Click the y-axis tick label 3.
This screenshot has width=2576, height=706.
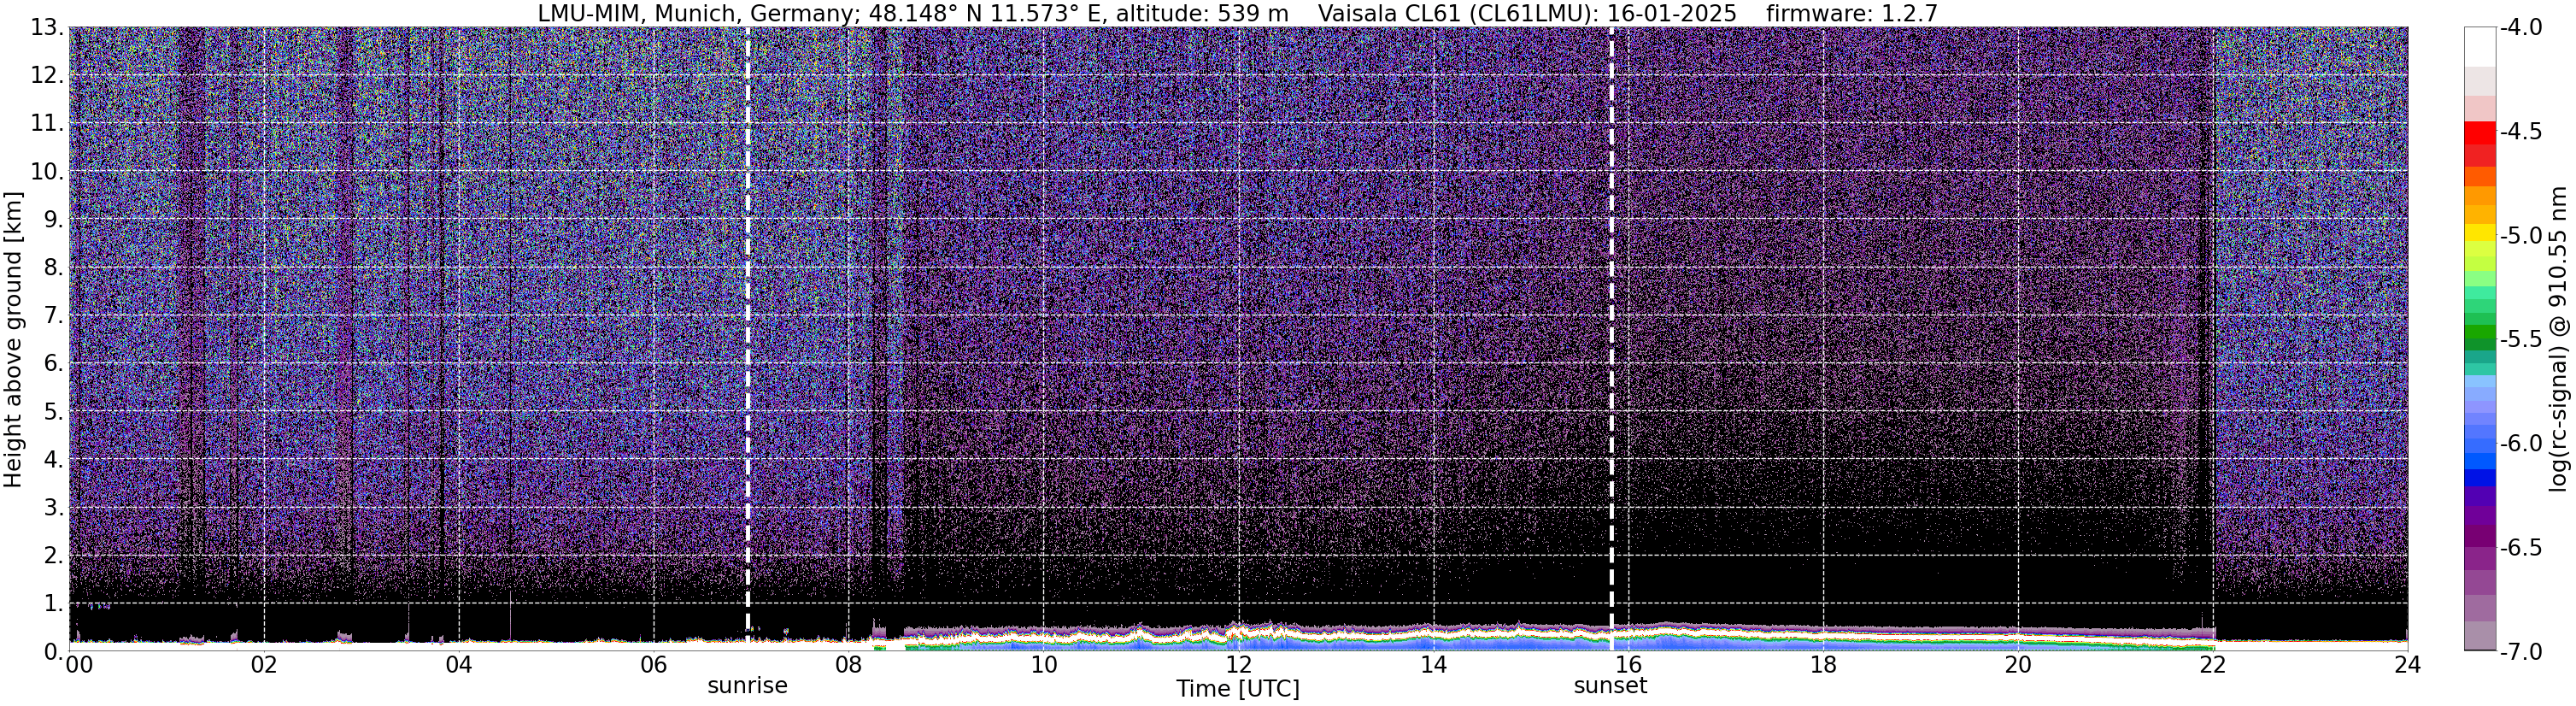(55, 508)
